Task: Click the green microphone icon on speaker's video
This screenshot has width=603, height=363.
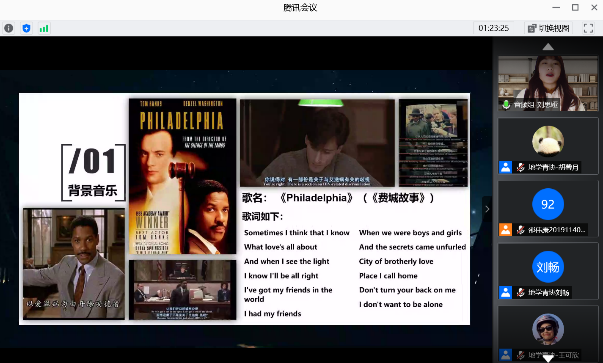Action: 506,105
